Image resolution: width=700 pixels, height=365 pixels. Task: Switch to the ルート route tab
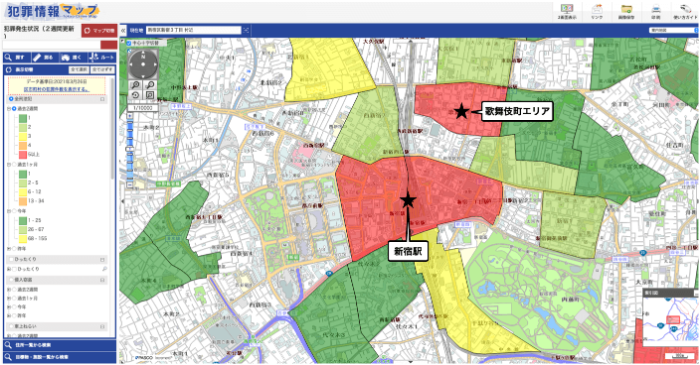(102, 58)
